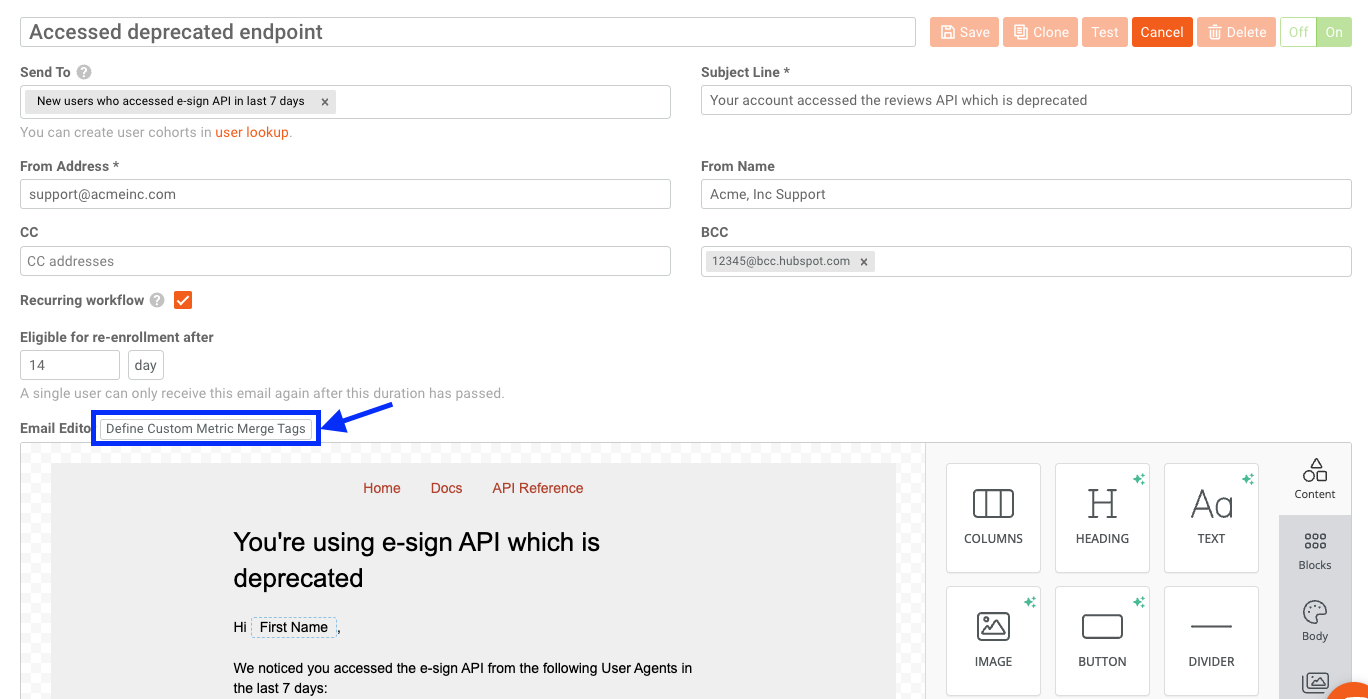Click the From Address field

point(345,194)
